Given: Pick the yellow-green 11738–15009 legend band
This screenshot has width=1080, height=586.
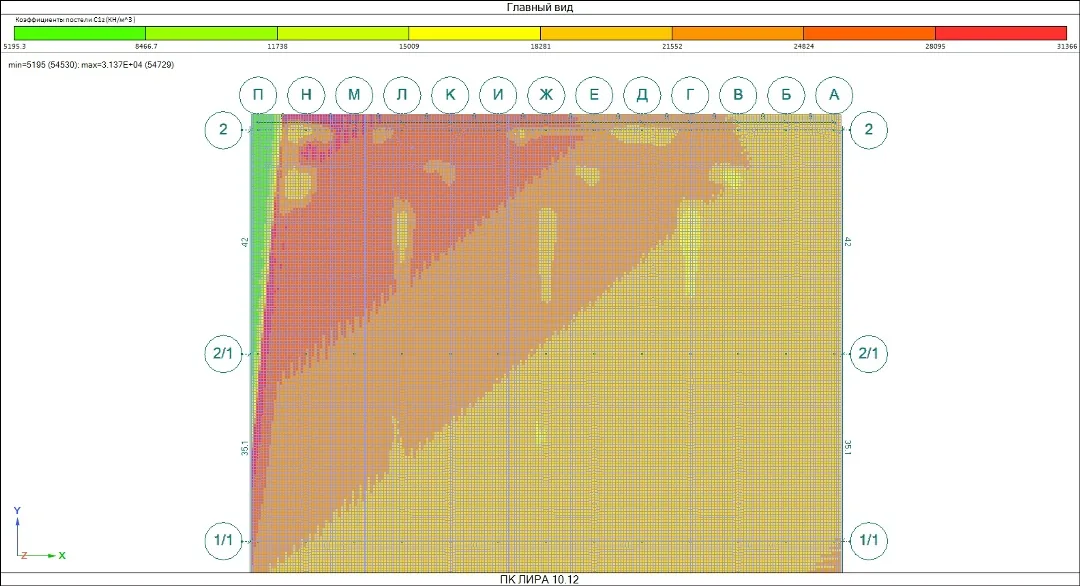Looking at the screenshot, I should pos(343,33).
